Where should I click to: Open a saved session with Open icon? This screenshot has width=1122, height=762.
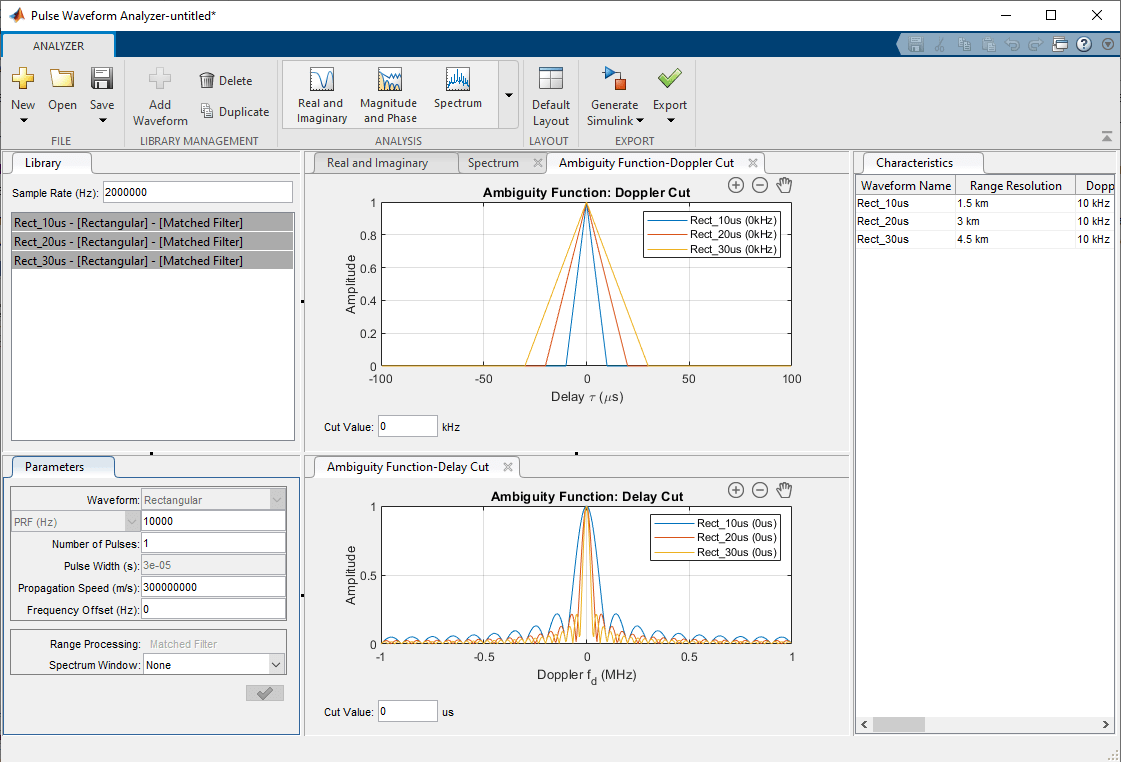click(x=62, y=80)
